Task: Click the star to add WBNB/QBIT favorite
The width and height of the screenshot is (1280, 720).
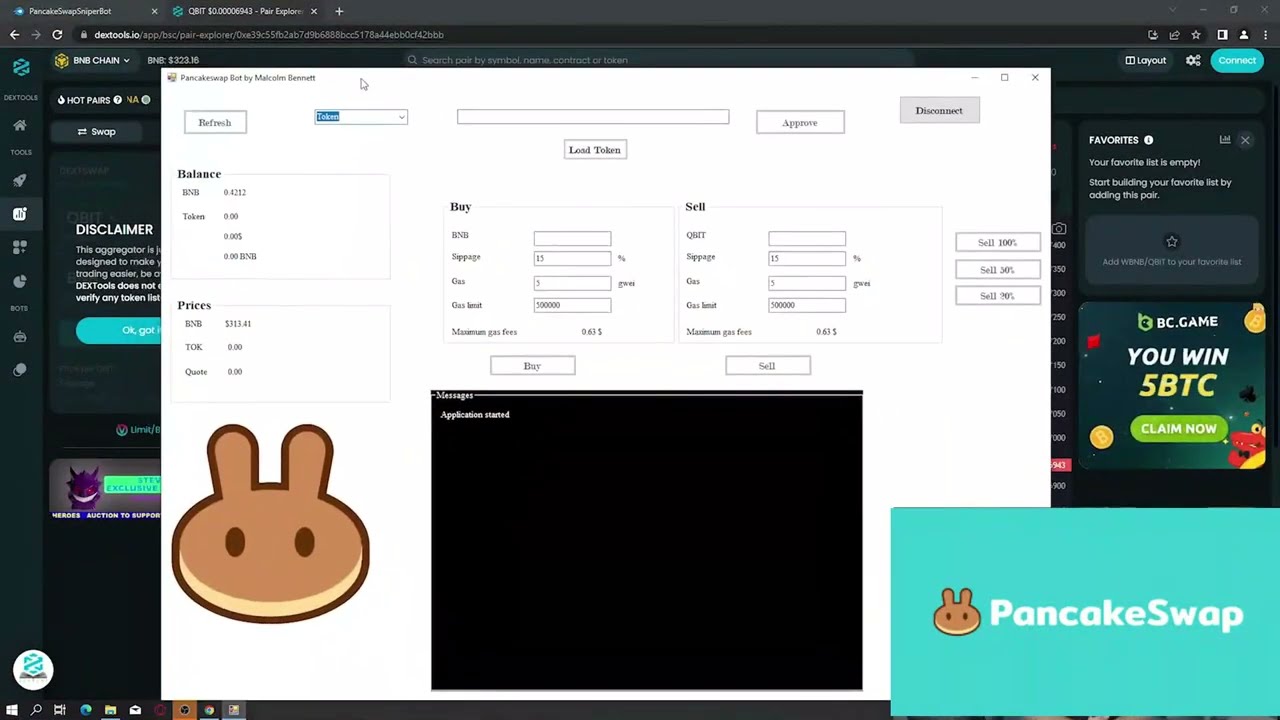Action: (x=1172, y=241)
